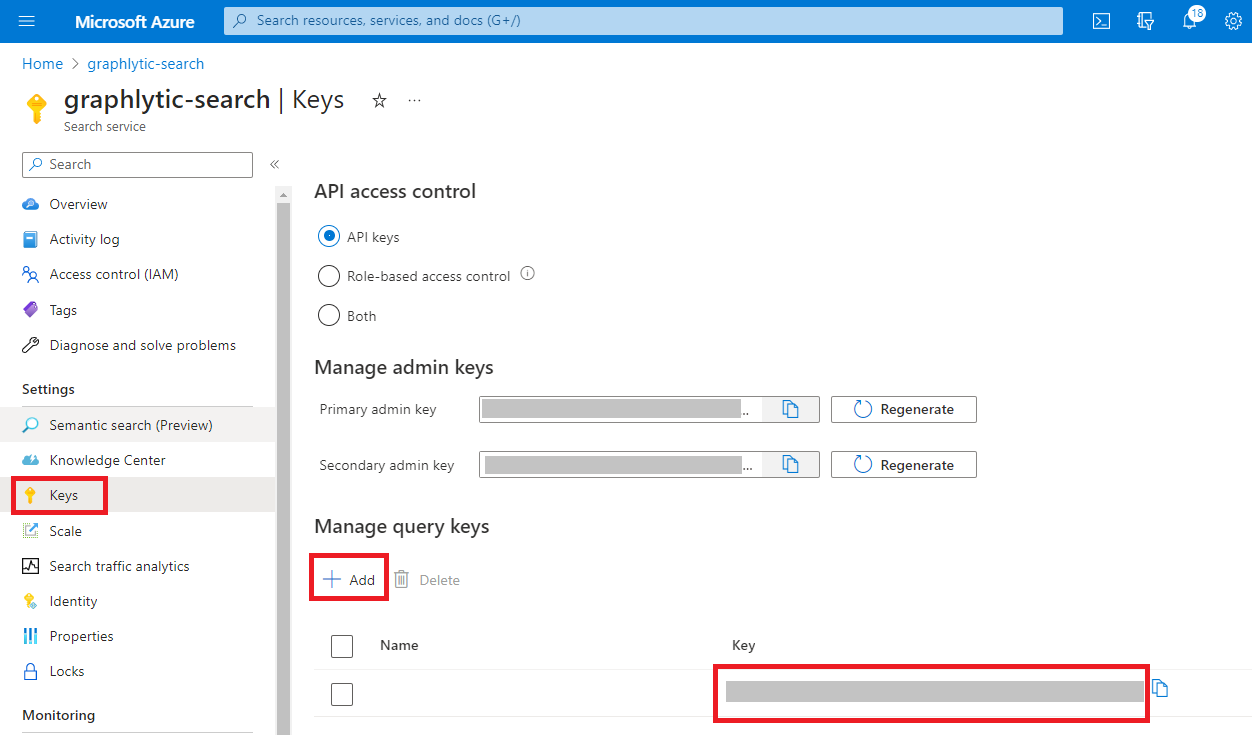This screenshot has height=735, width=1252.
Task: Open portal settings gear icon
Action: 1233,21
